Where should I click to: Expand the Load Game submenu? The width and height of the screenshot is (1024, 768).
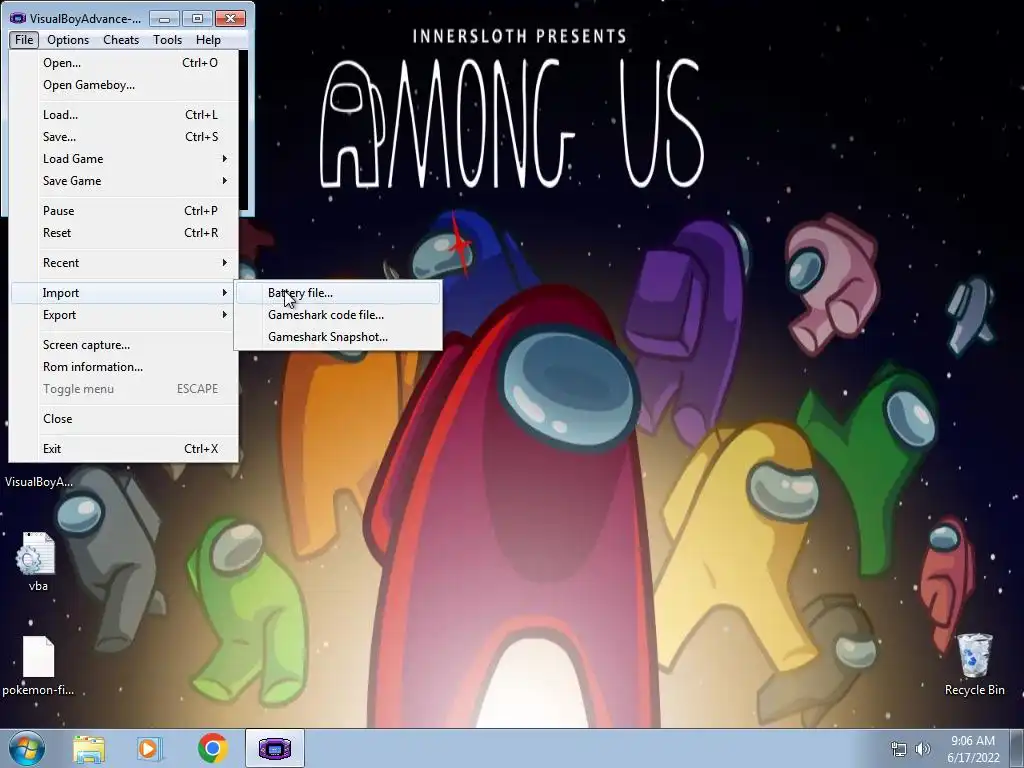pos(124,159)
